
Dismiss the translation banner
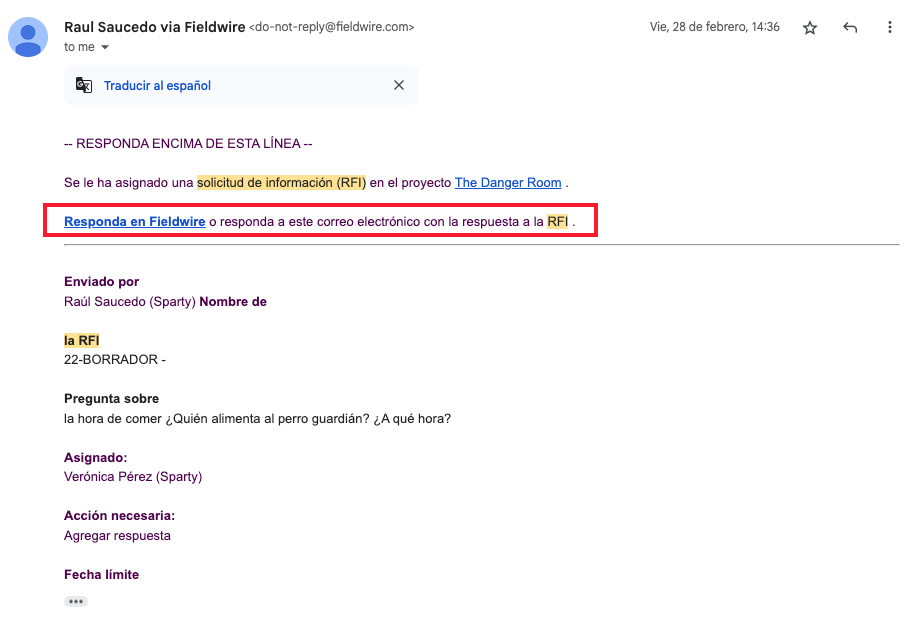399,85
